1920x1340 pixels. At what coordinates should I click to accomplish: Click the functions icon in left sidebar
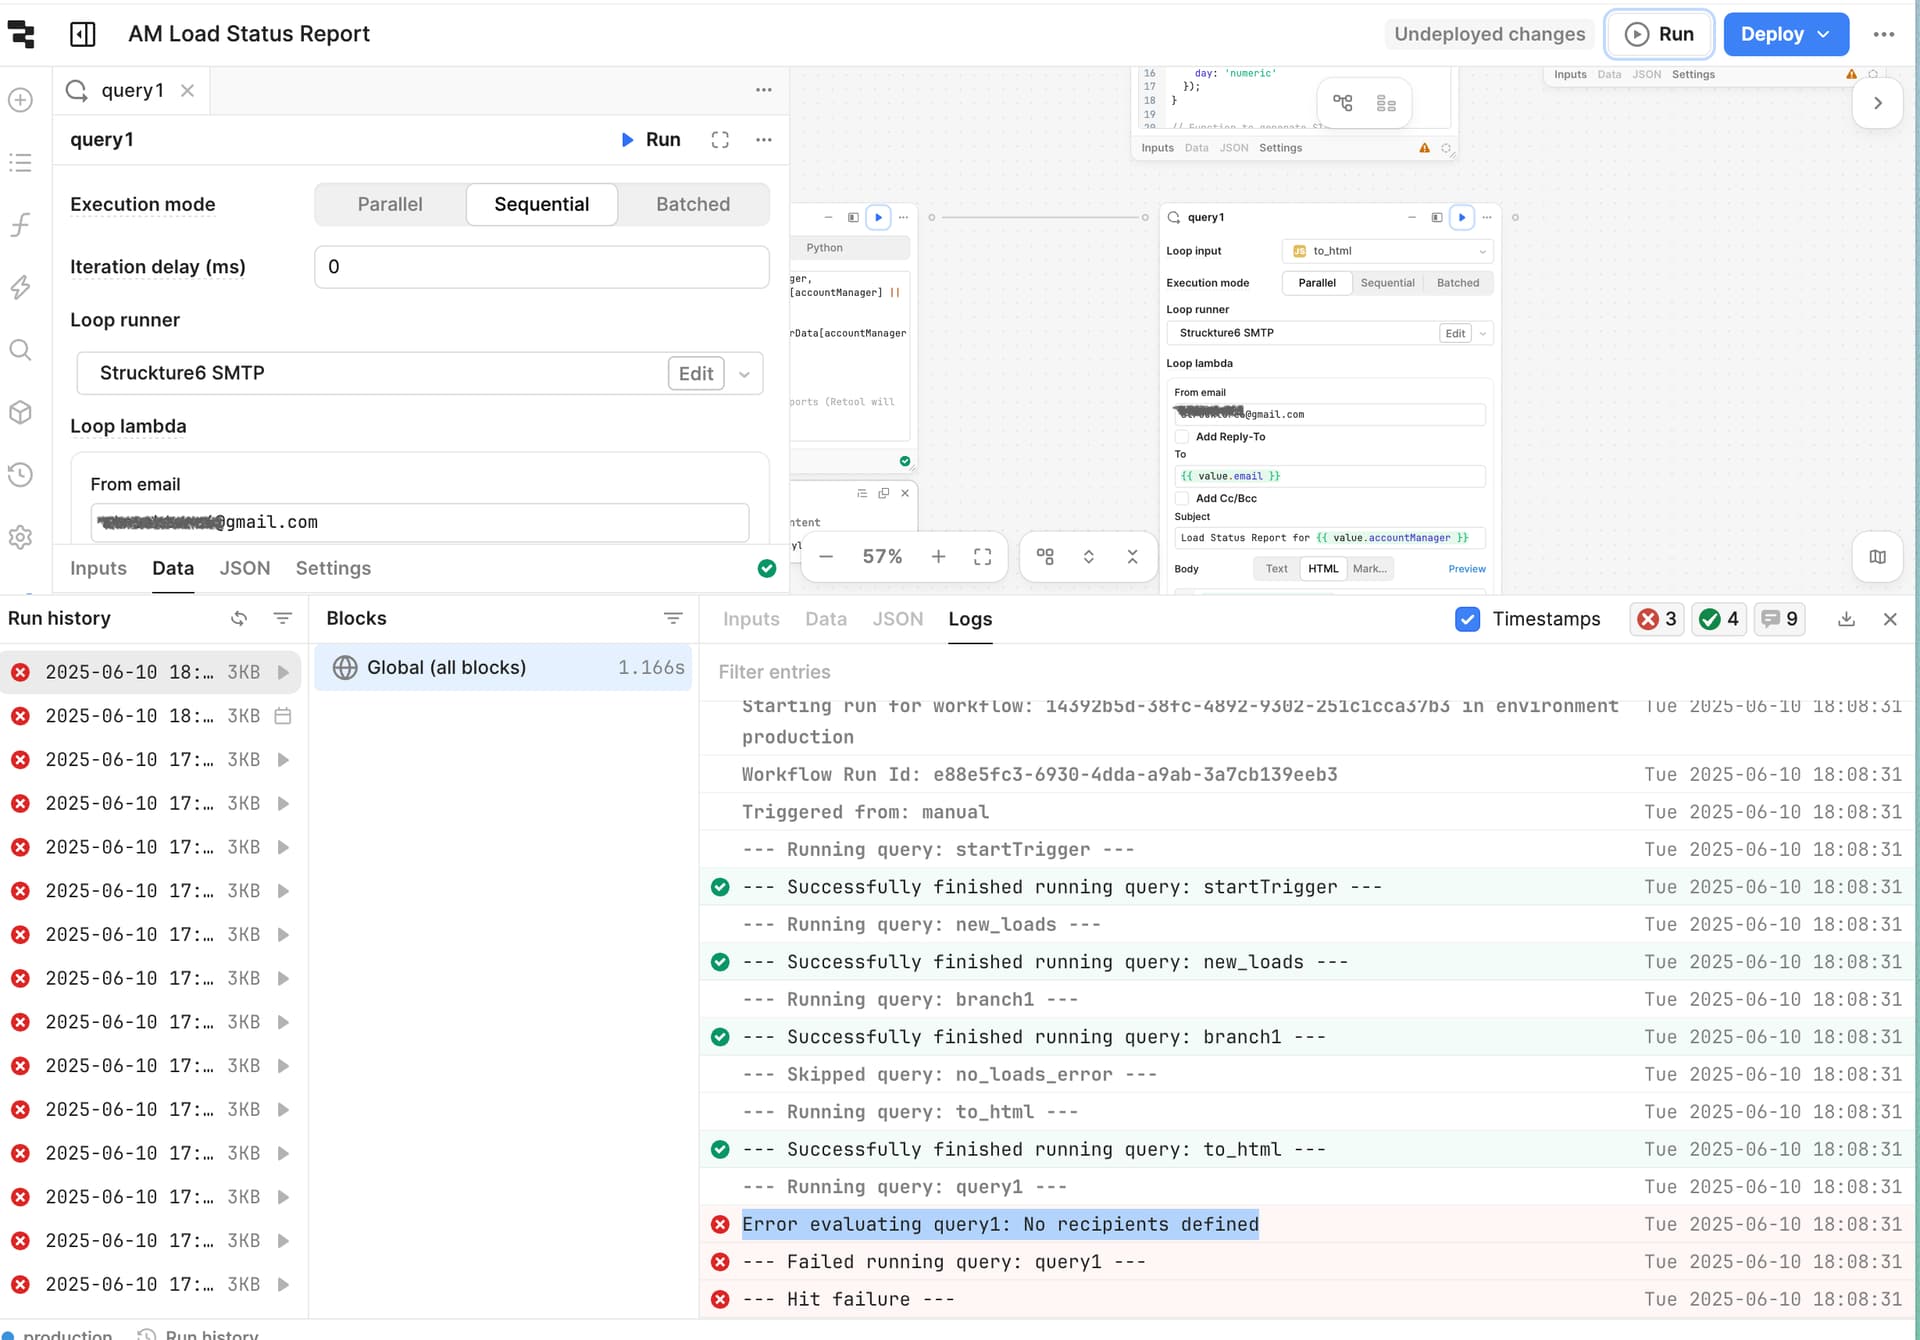(21, 225)
